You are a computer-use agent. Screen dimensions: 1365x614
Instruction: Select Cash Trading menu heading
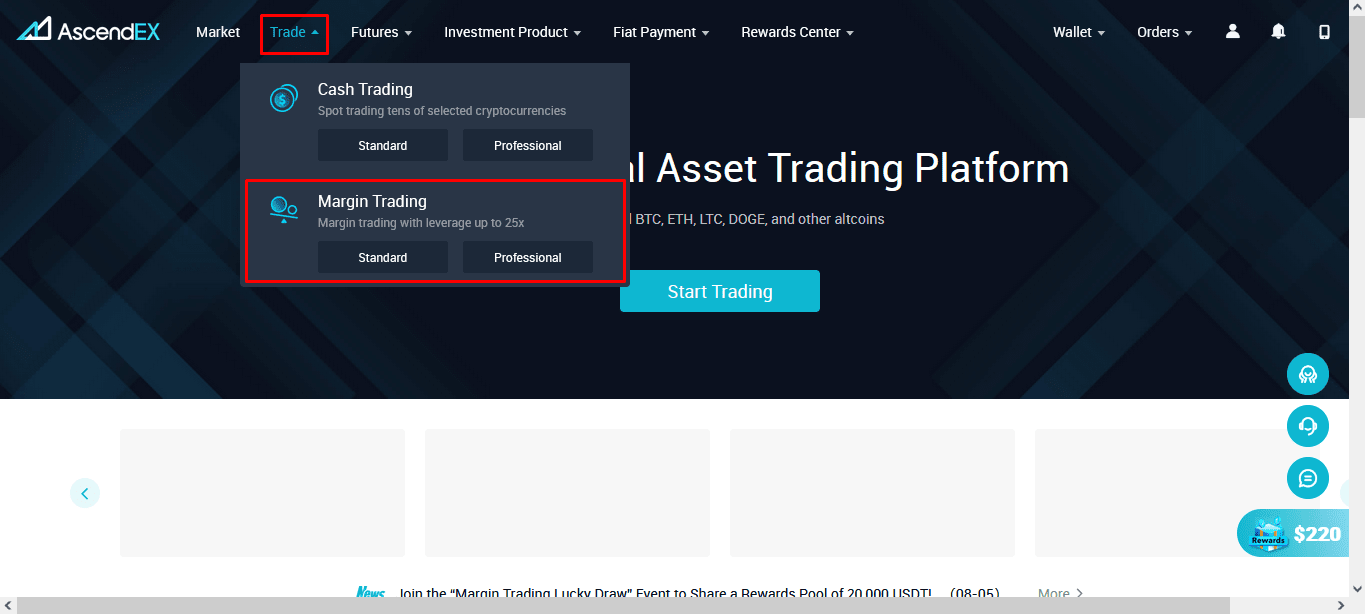(x=365, y=89)
